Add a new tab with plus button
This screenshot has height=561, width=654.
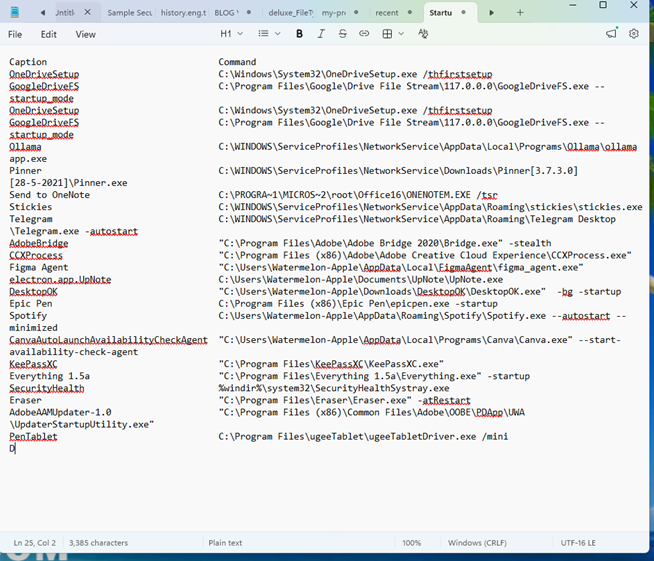pos(520,13)
